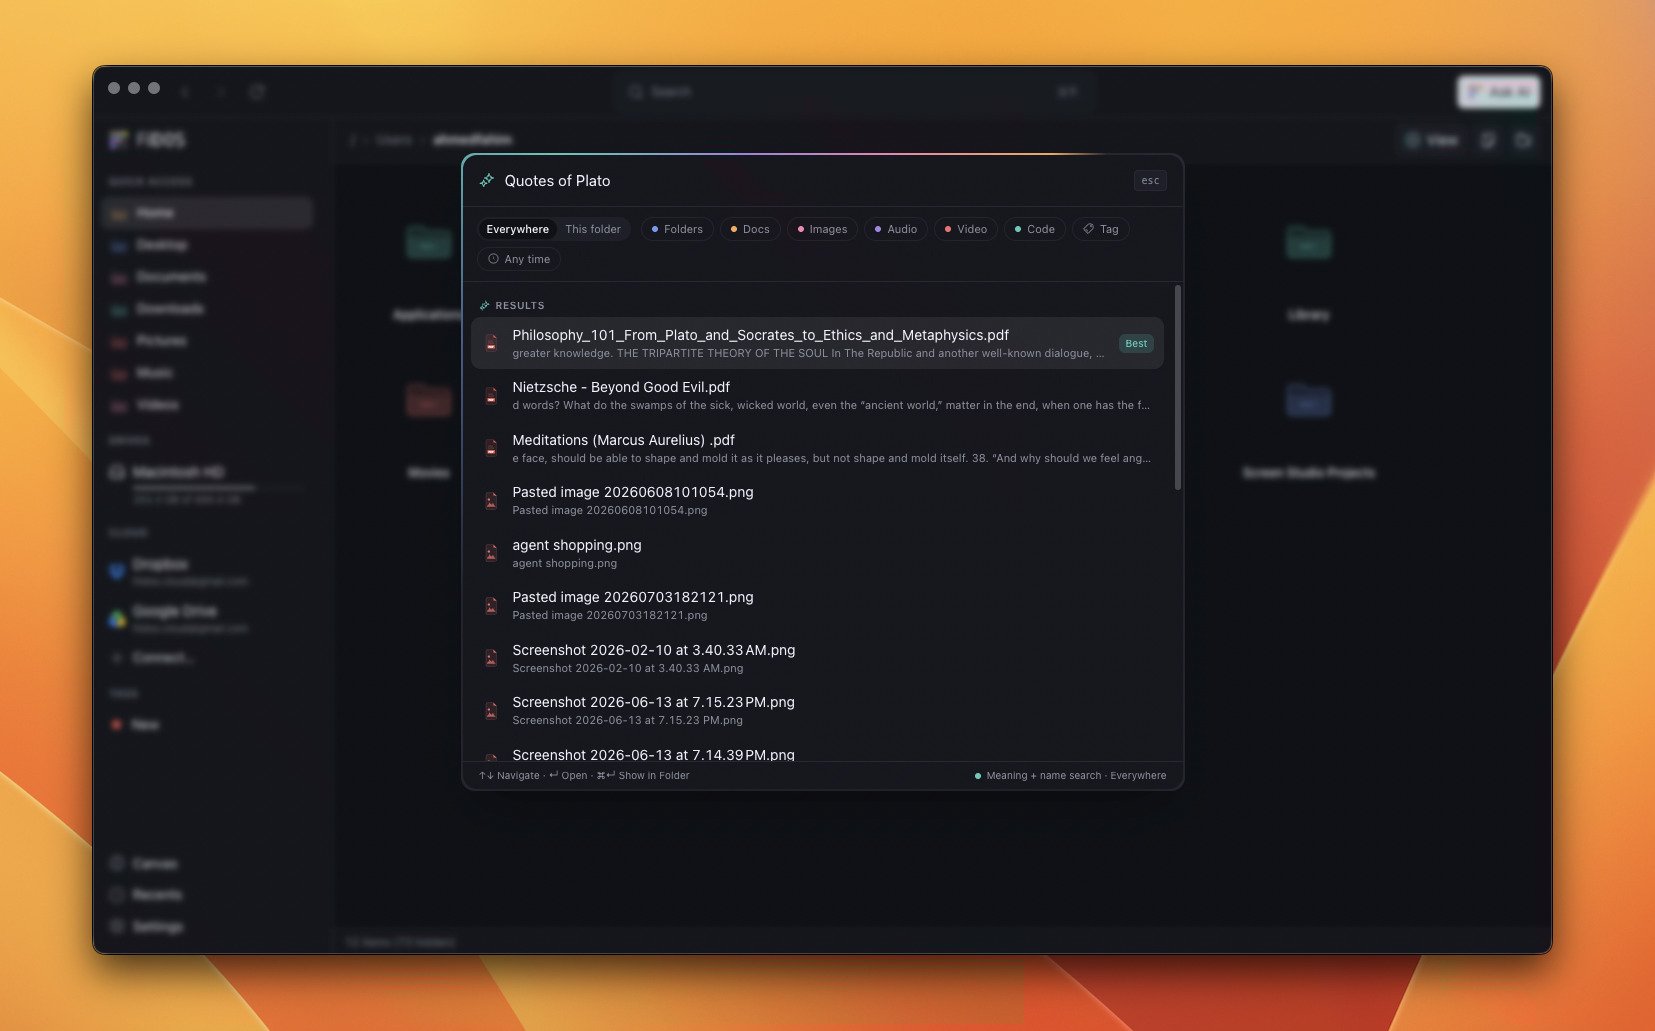Click the PDF icon beside Meditations (Marcus Aurelius)
Screen dimensions: 1655x1031
coord(491,448)
